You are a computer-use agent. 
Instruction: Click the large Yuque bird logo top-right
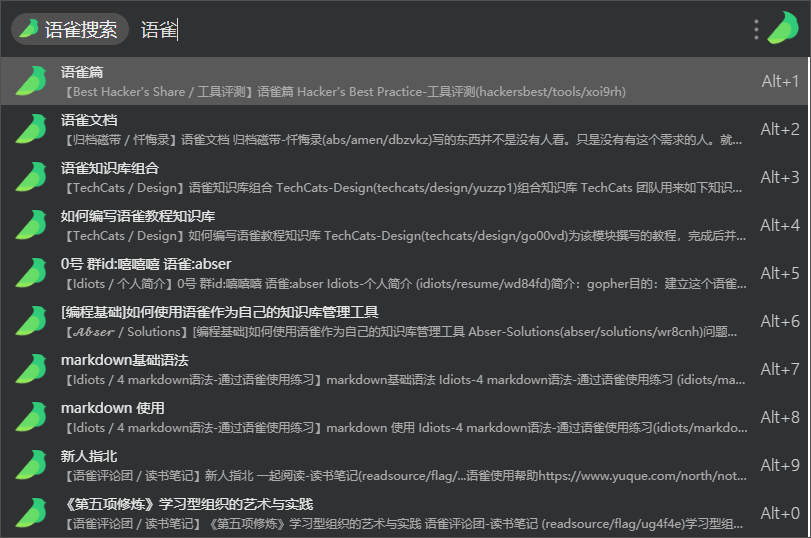click(x=783, y=28)
